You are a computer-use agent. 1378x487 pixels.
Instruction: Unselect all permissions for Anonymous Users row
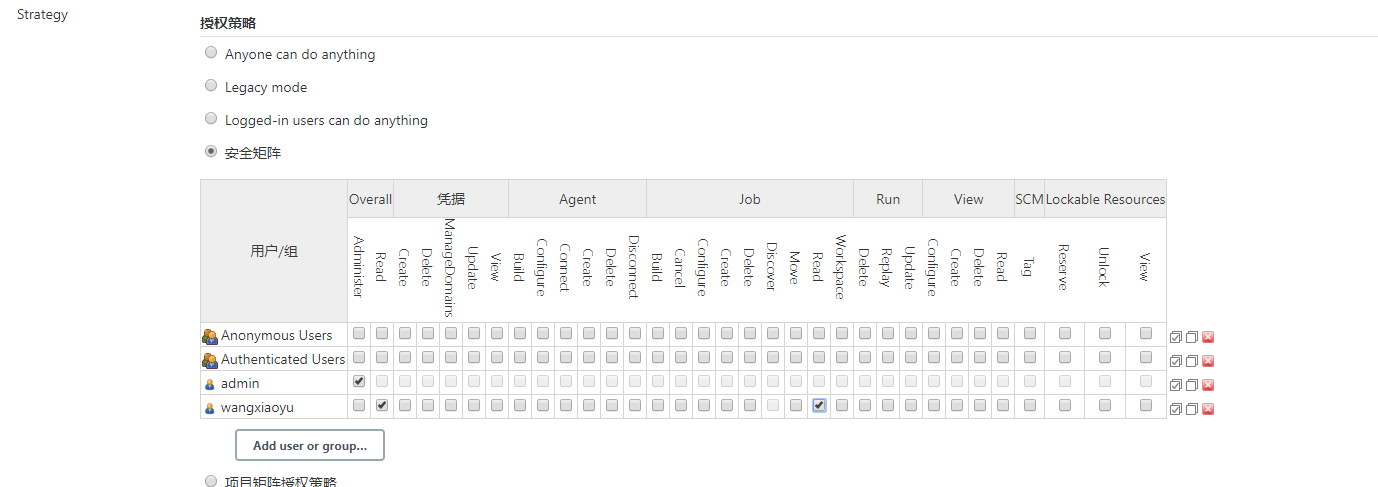click(x=1192, y=337)
